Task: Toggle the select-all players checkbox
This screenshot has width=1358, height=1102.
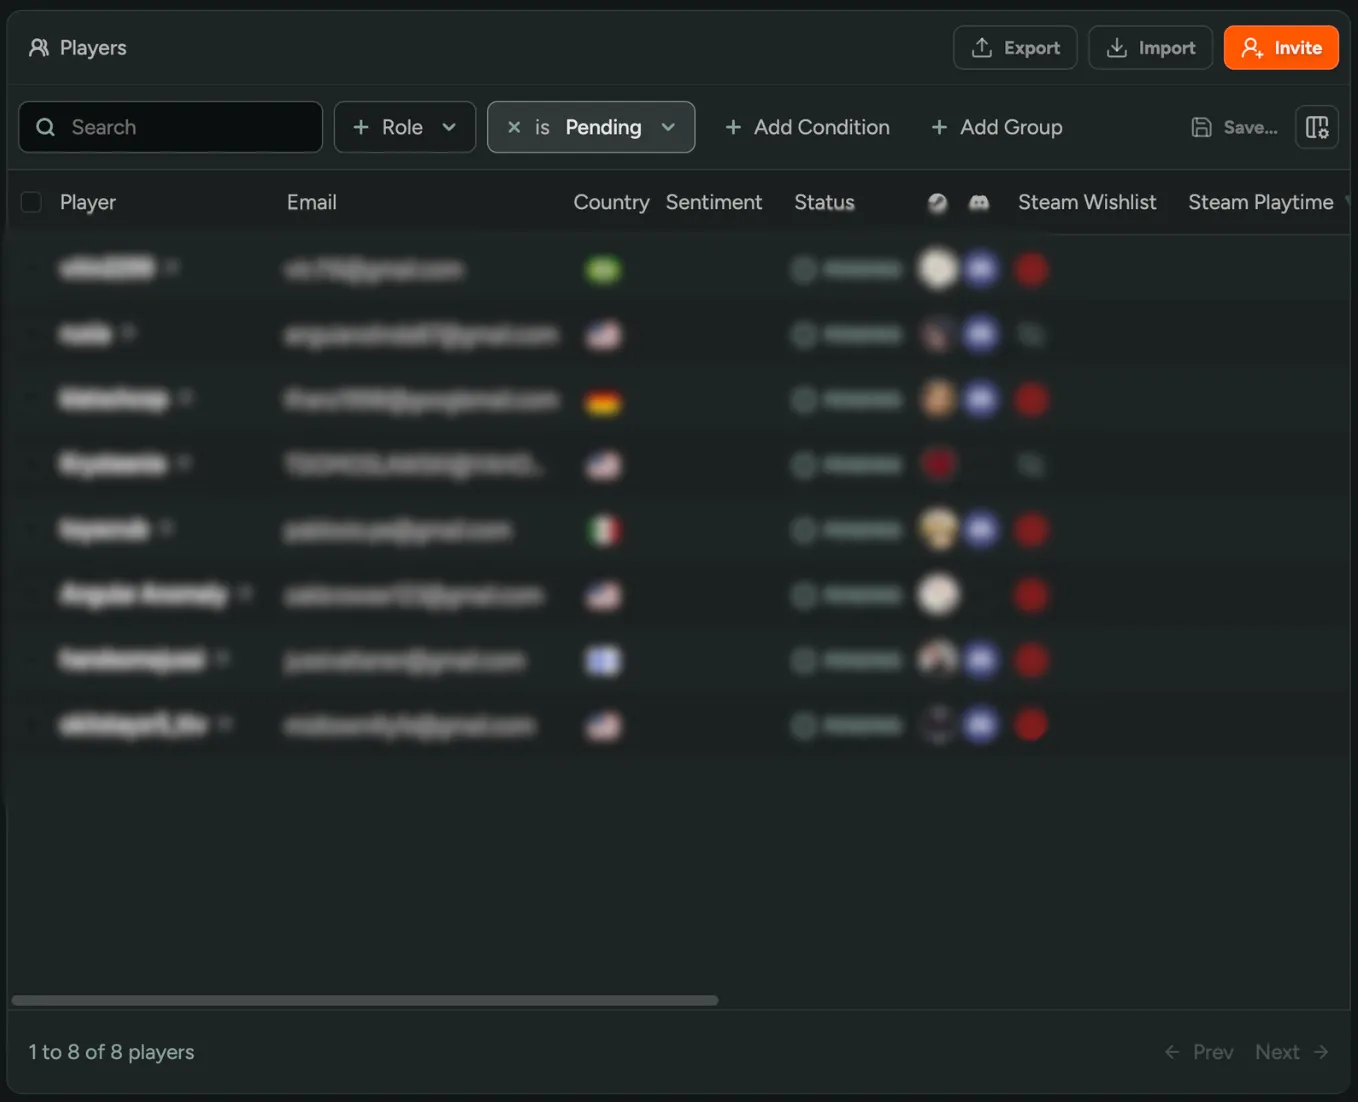Action: pos(31,202)
